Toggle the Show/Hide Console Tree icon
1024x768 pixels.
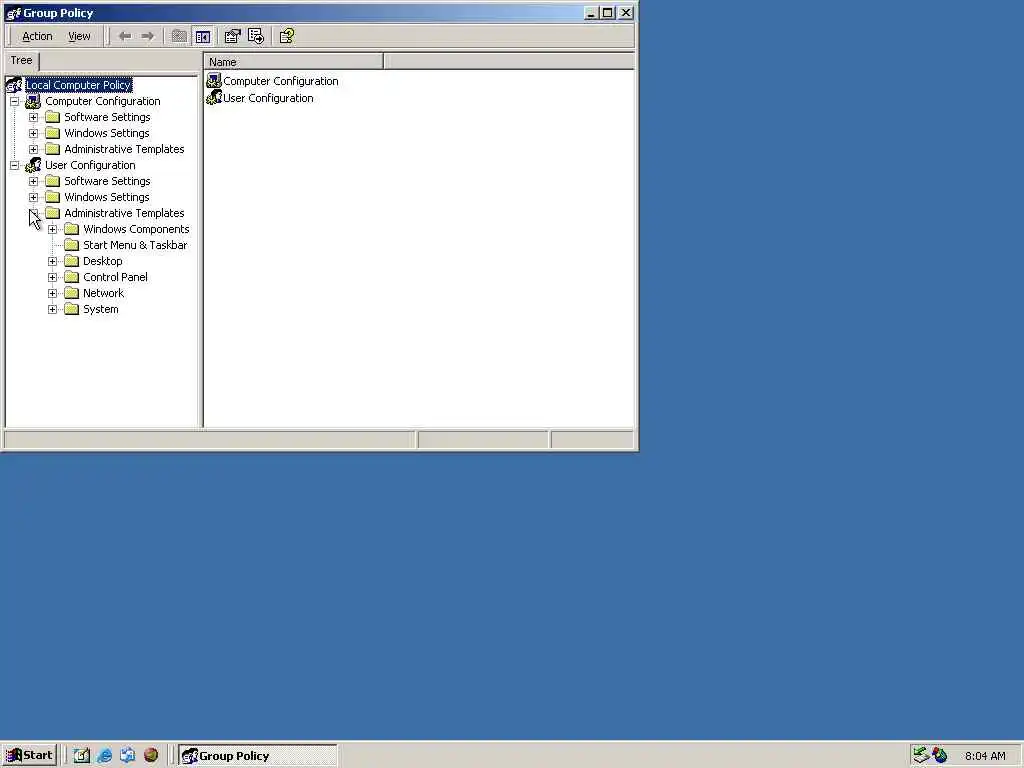[x=203, y=37]
